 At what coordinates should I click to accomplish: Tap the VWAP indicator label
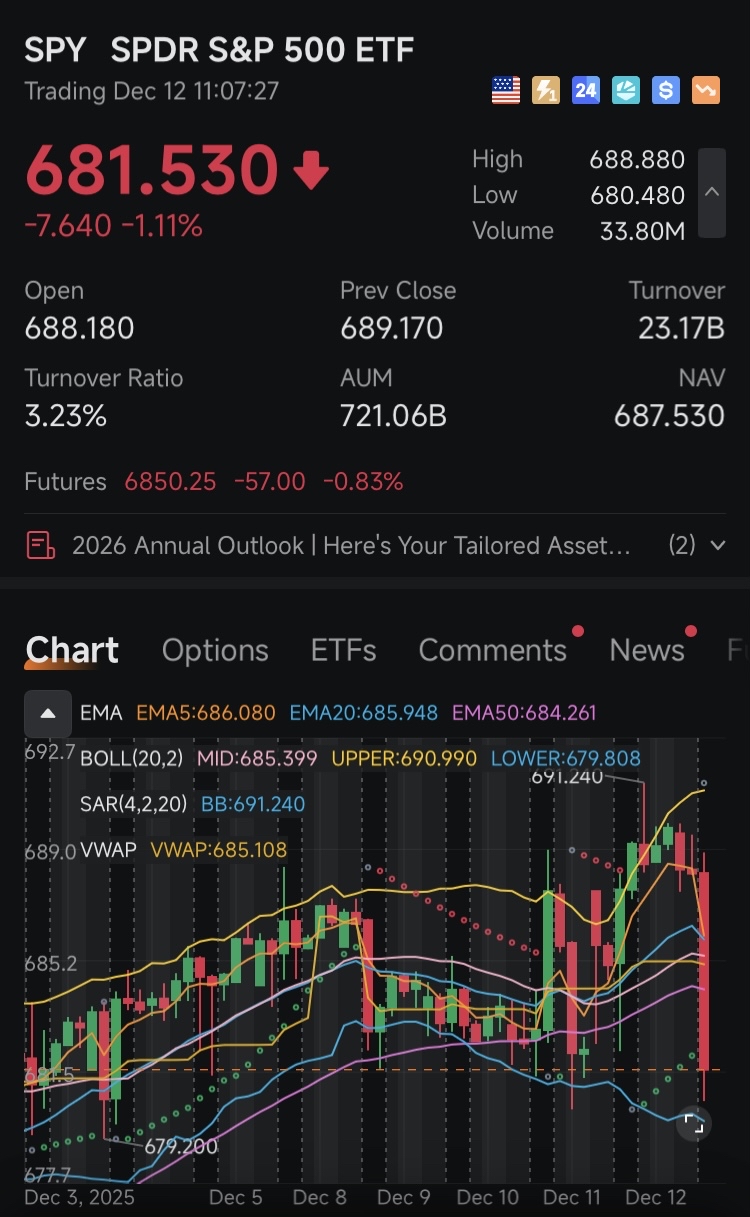tap(109, 850)
